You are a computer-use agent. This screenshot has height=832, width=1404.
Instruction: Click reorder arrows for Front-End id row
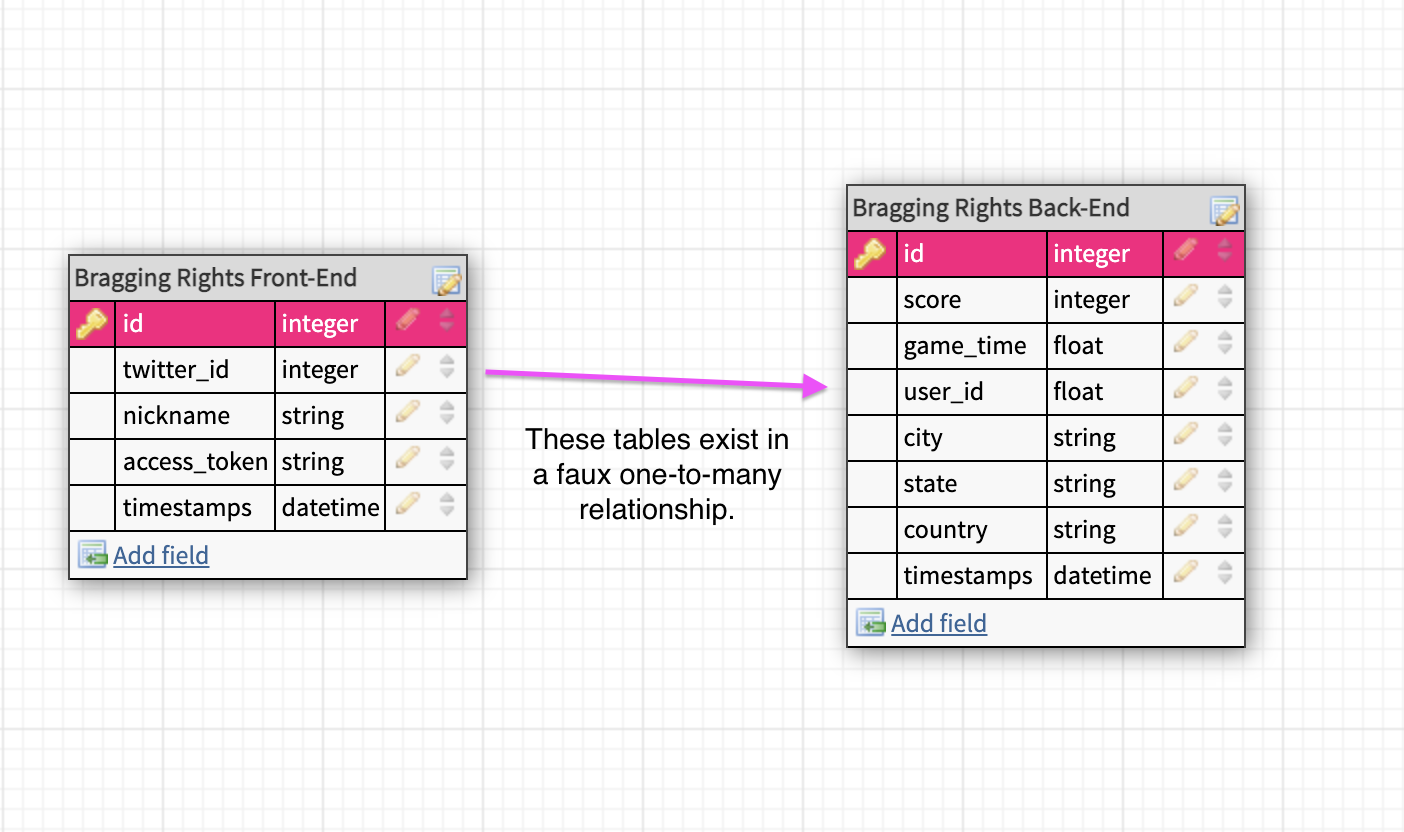[447, 321]
